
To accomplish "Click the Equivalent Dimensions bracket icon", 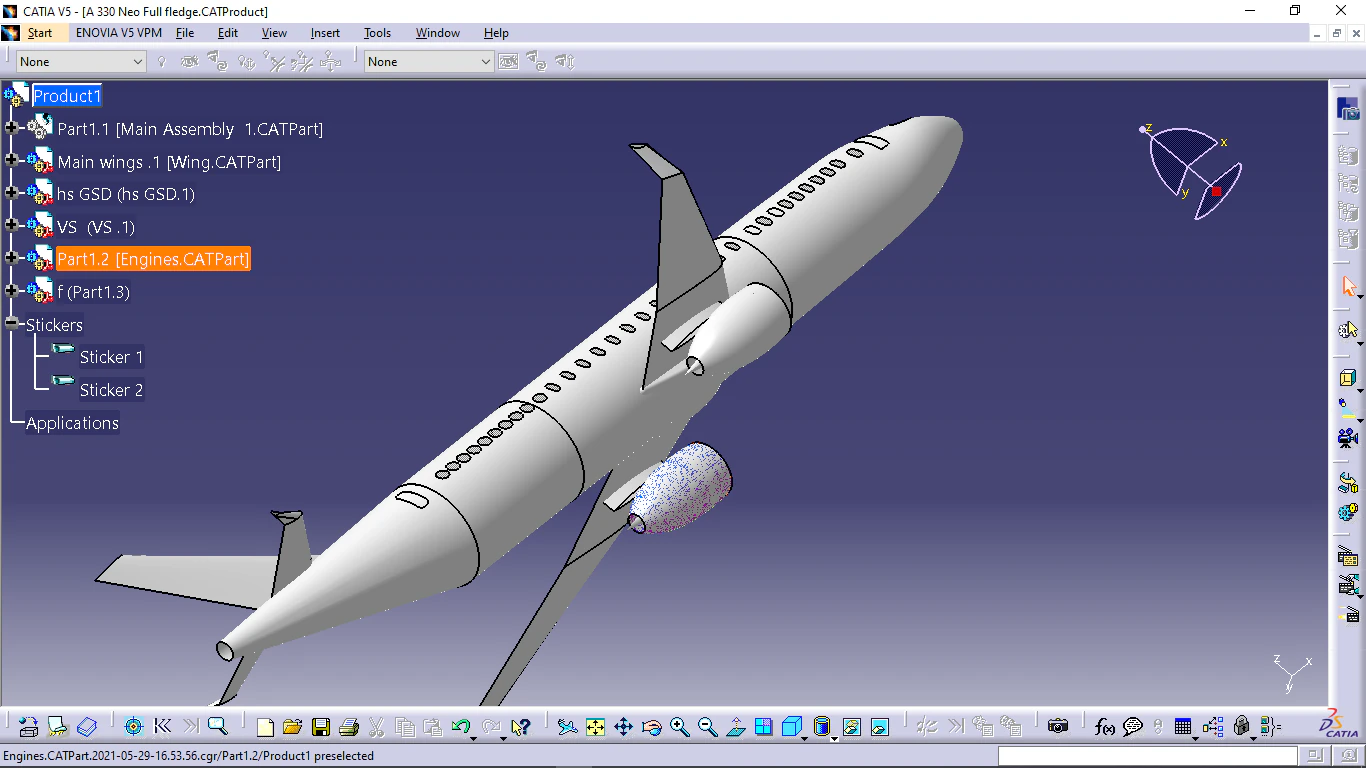I will click(1270, 727).
